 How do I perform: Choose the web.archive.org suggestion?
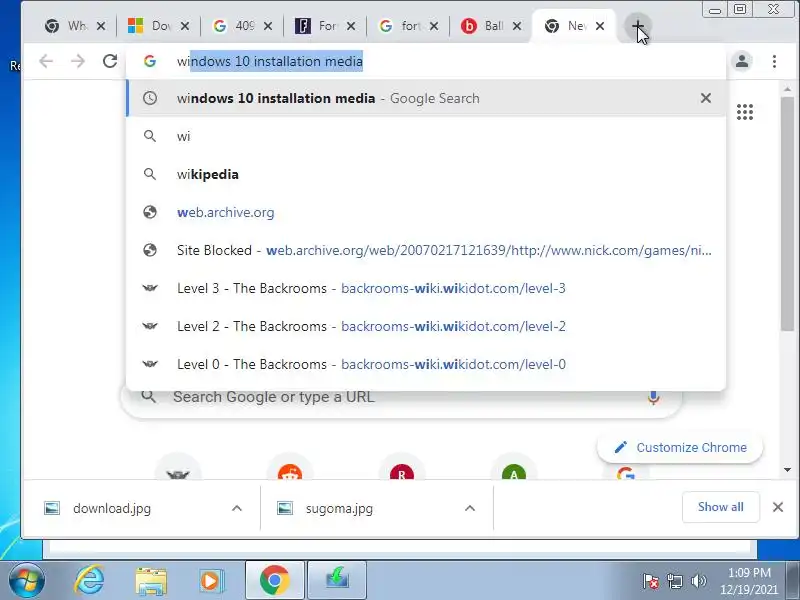point(426,212)
